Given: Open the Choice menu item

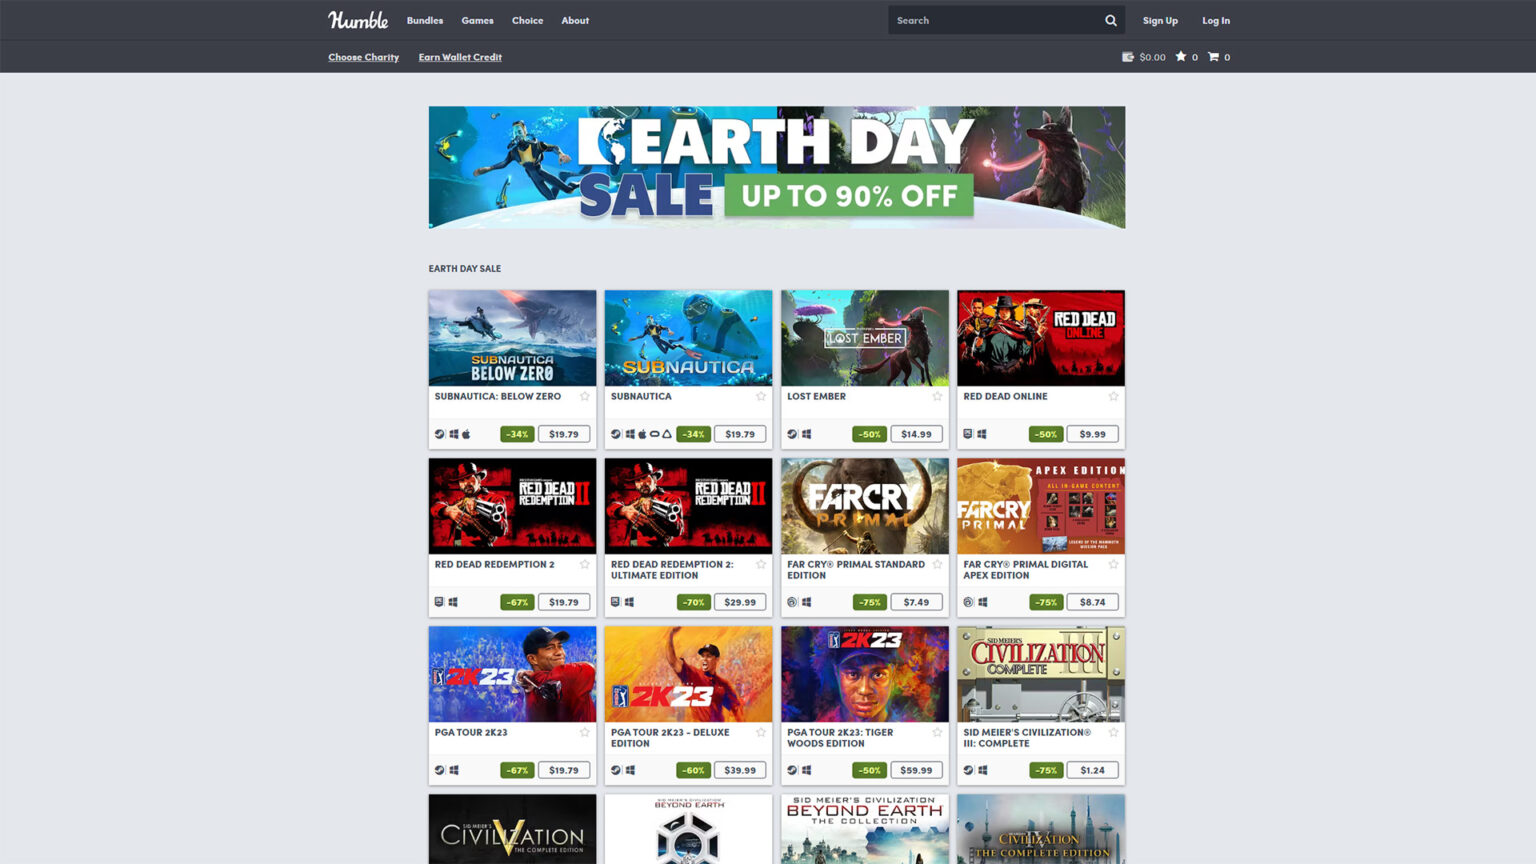Looking at the screenshot, I should point(527,20).
